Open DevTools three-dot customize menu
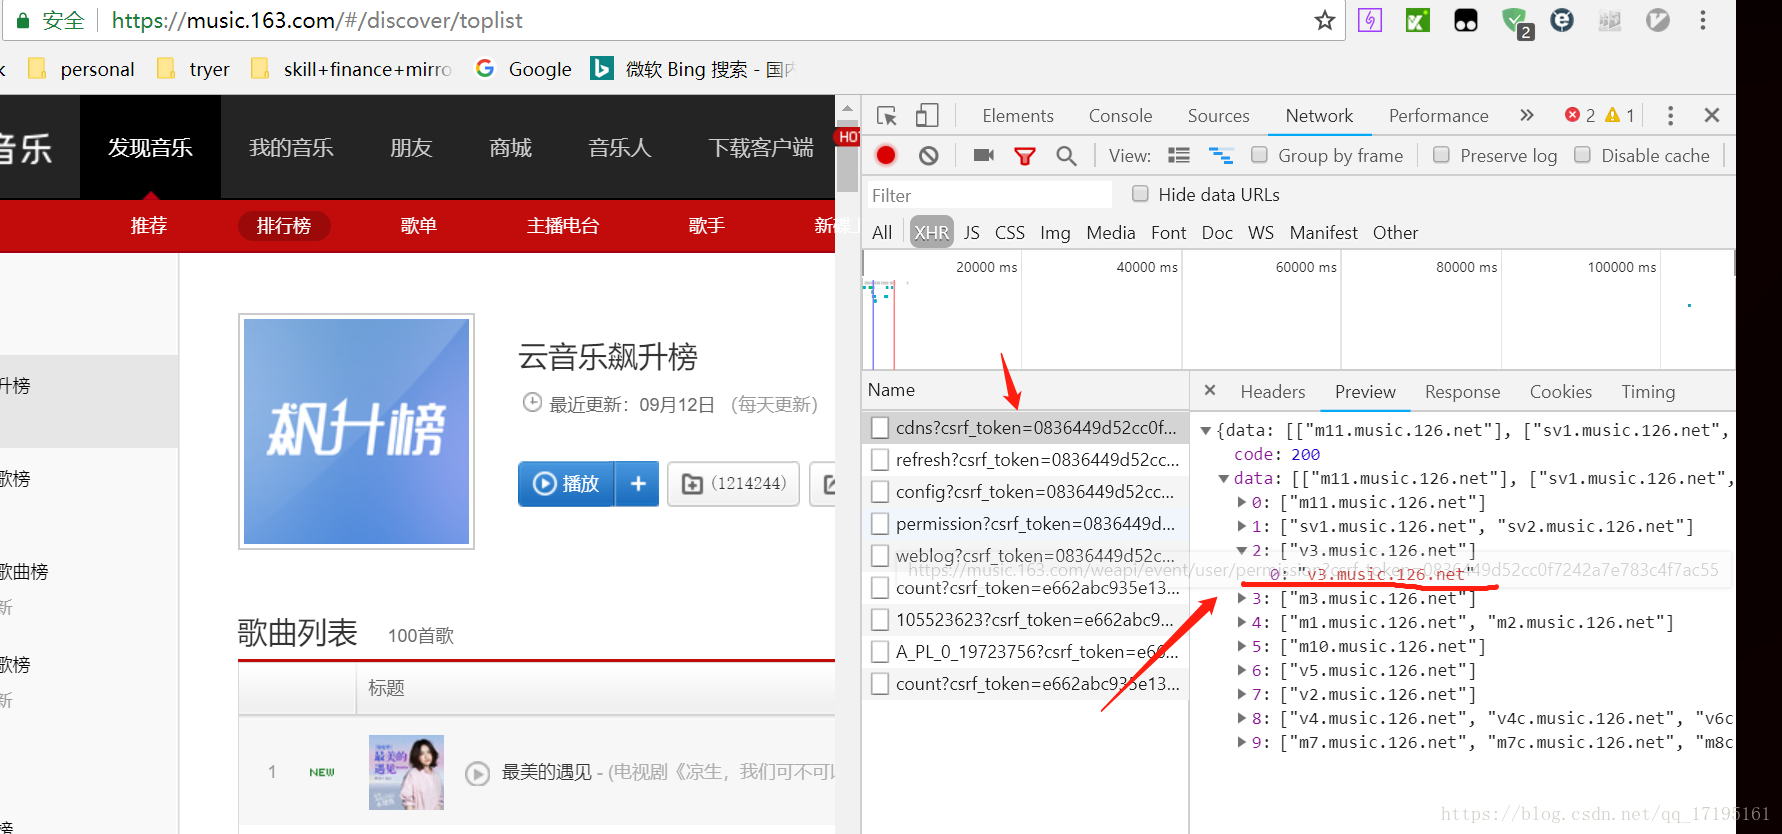 coord(1670,115)
